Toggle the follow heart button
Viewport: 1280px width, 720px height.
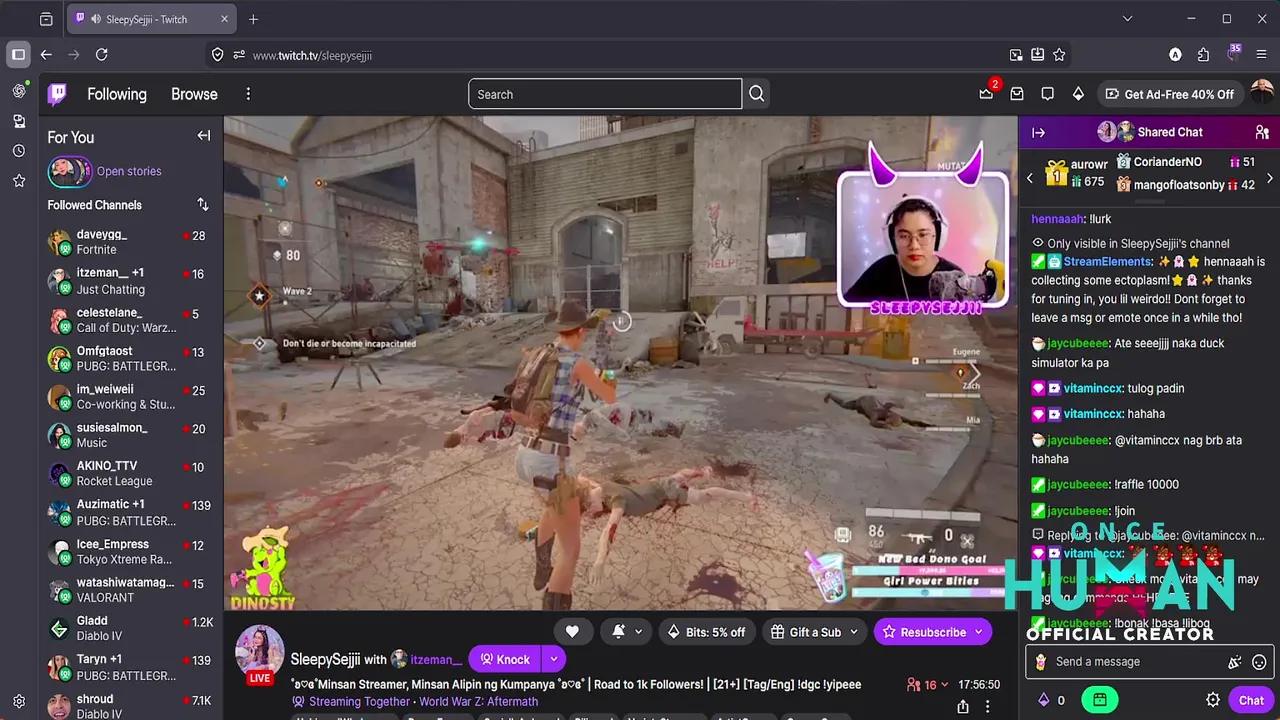(572, 632)
